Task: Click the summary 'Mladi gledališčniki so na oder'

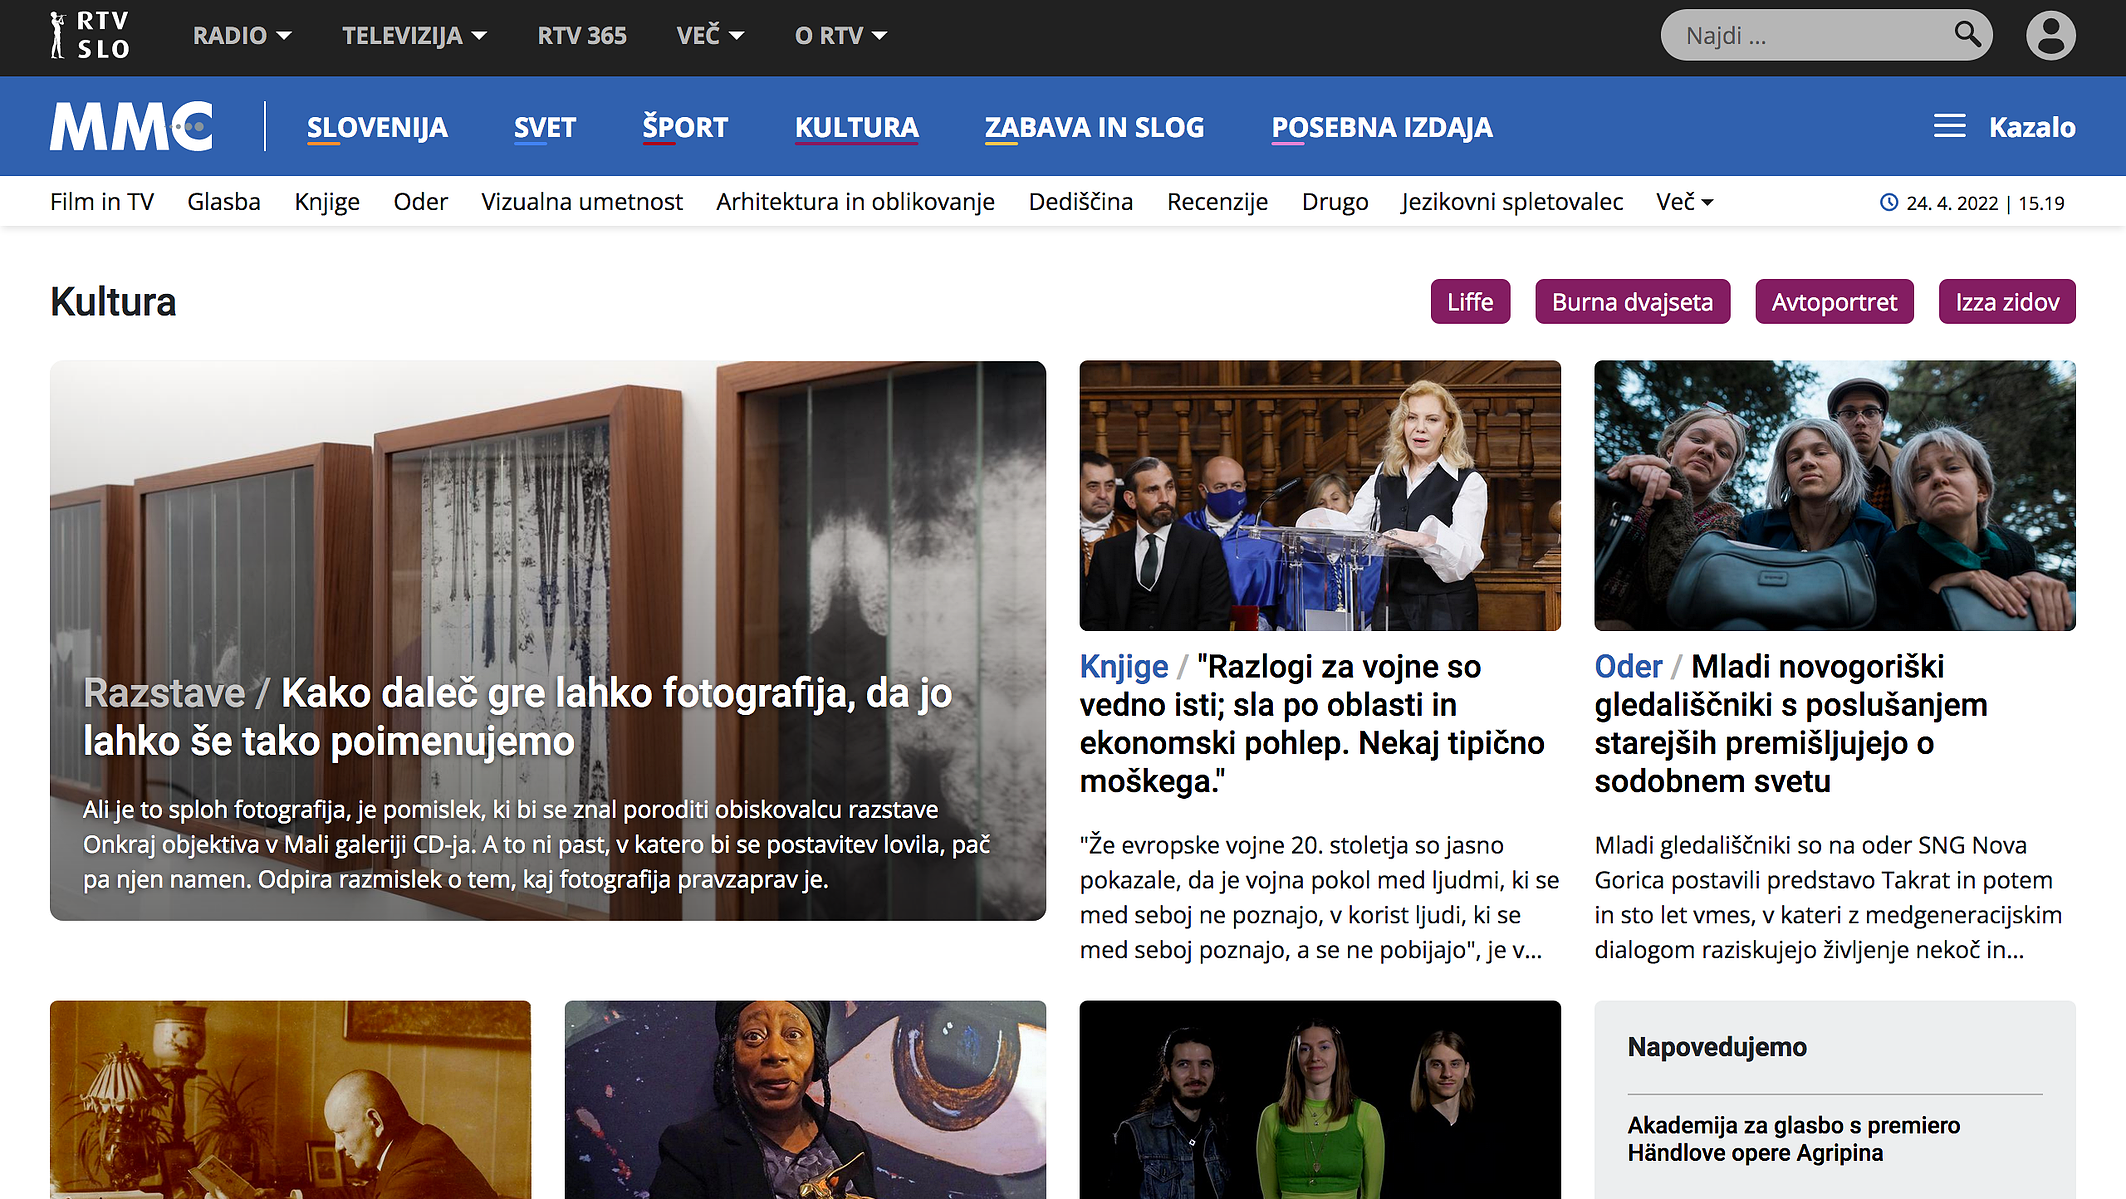Action: tap(1828, 897)
